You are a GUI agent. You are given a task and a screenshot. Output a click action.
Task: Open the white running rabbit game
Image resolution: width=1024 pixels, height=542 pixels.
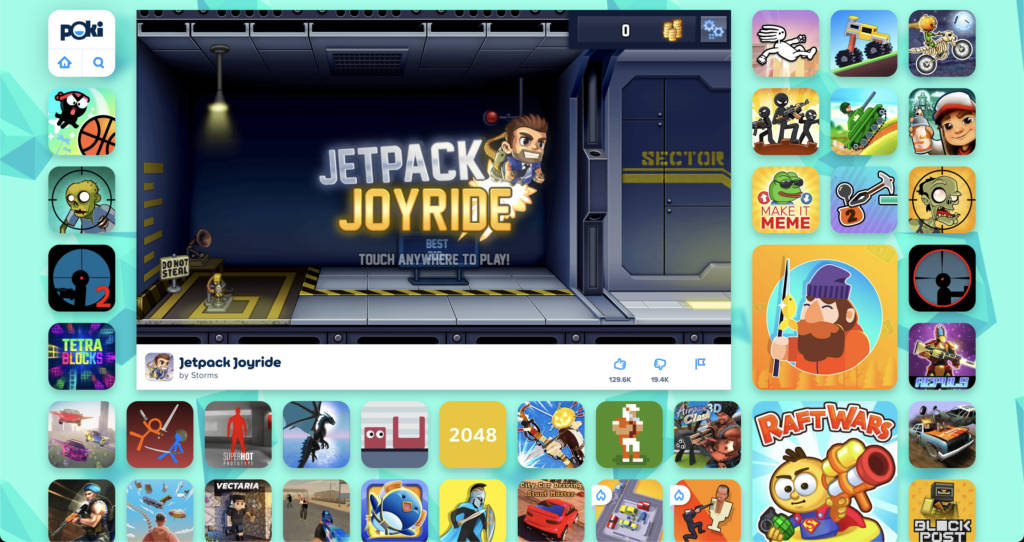(786, 43)
